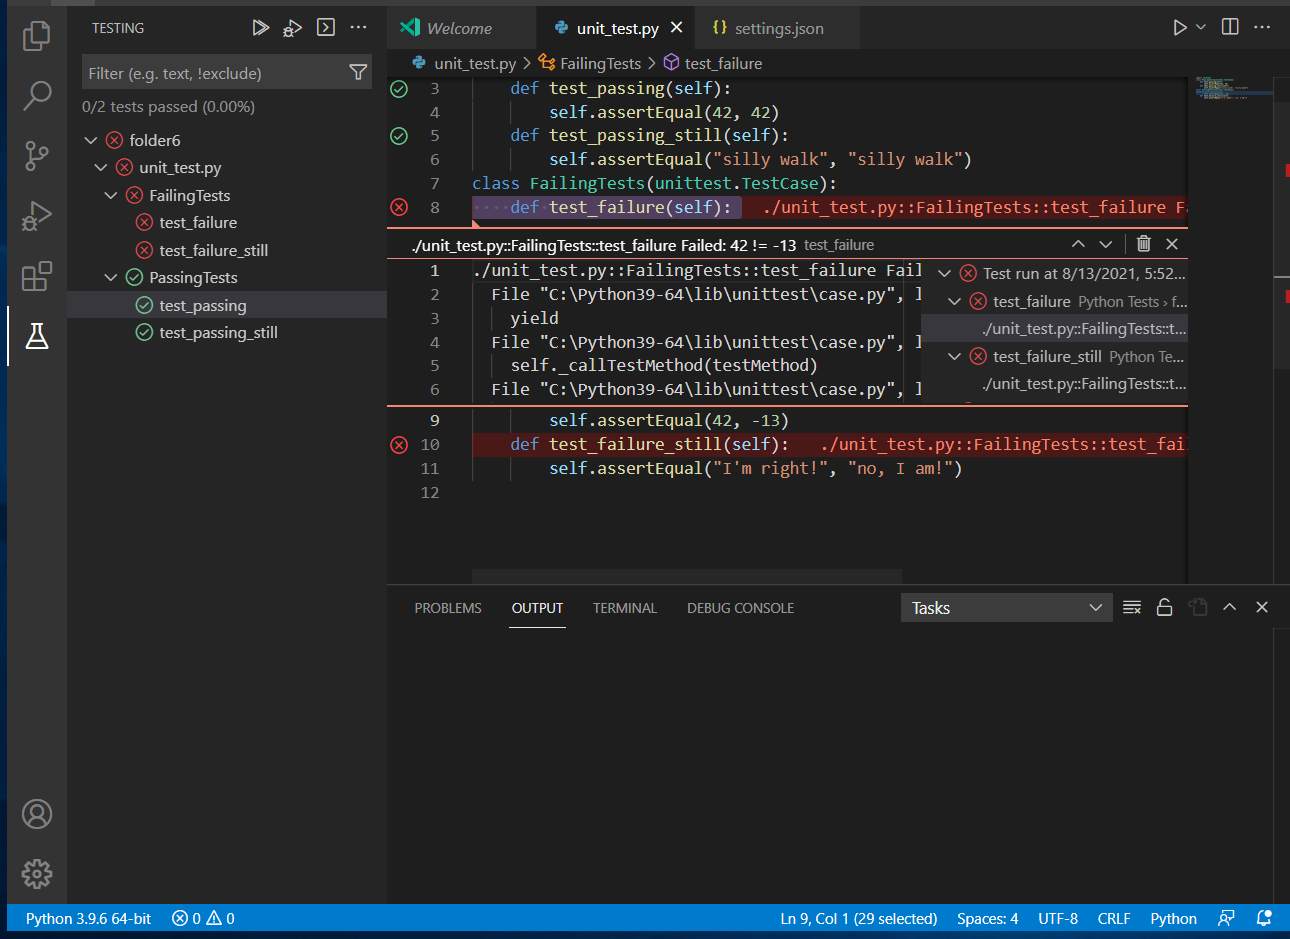Clear the Output panel with the clear icon

(1132, 607)
